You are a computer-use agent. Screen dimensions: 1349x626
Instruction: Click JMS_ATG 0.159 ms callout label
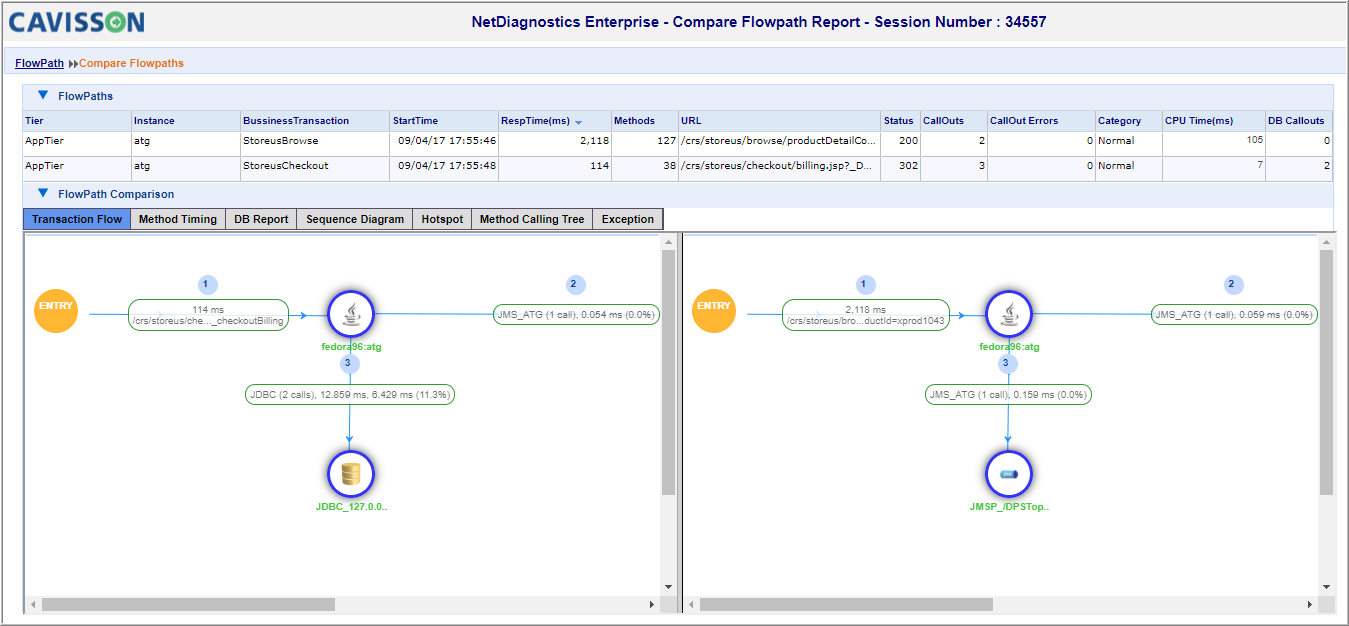pyautogui.click(x=1008, y=395)
